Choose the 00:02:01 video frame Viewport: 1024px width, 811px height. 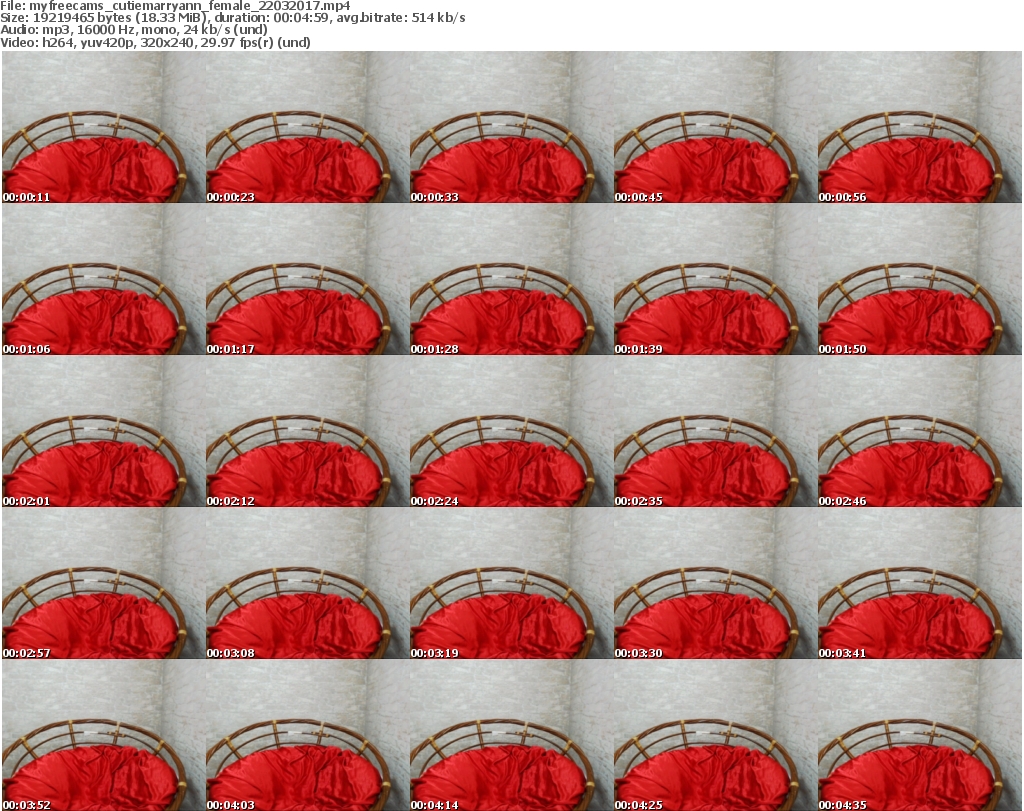pyautogui.click(x=104, y=432)
